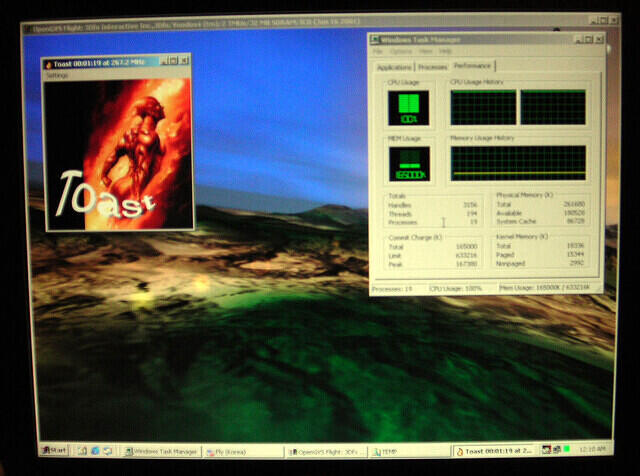The image size is (640, 476).
Task: Open the Settings menu in Toast
Action: [57, 76]
